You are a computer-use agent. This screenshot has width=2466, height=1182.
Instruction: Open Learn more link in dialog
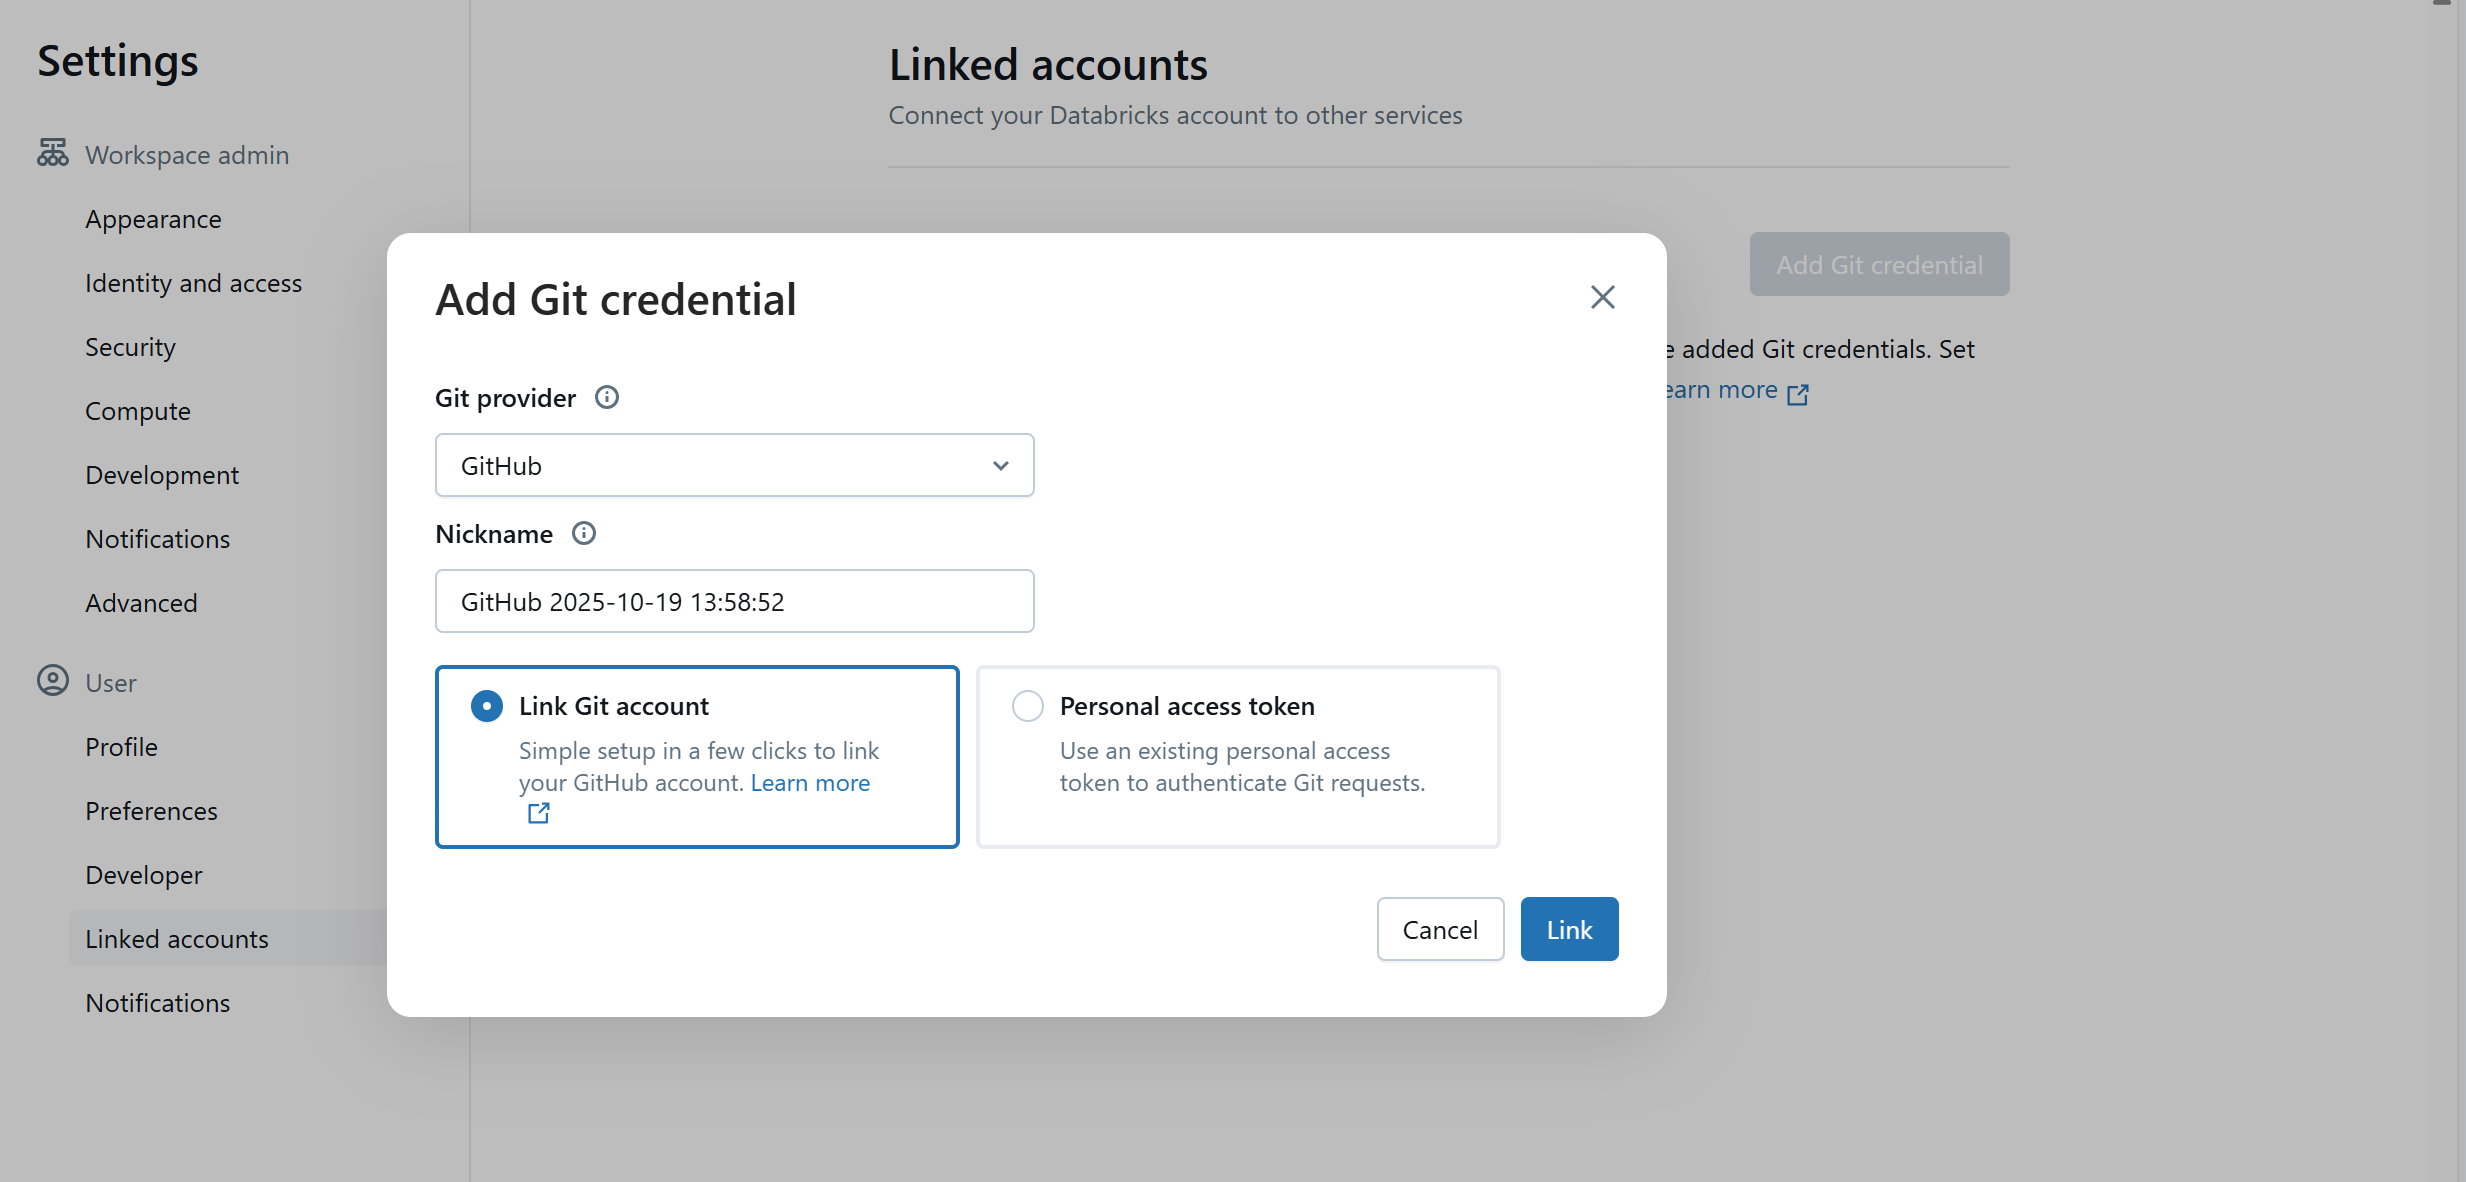tap(810, 783)
